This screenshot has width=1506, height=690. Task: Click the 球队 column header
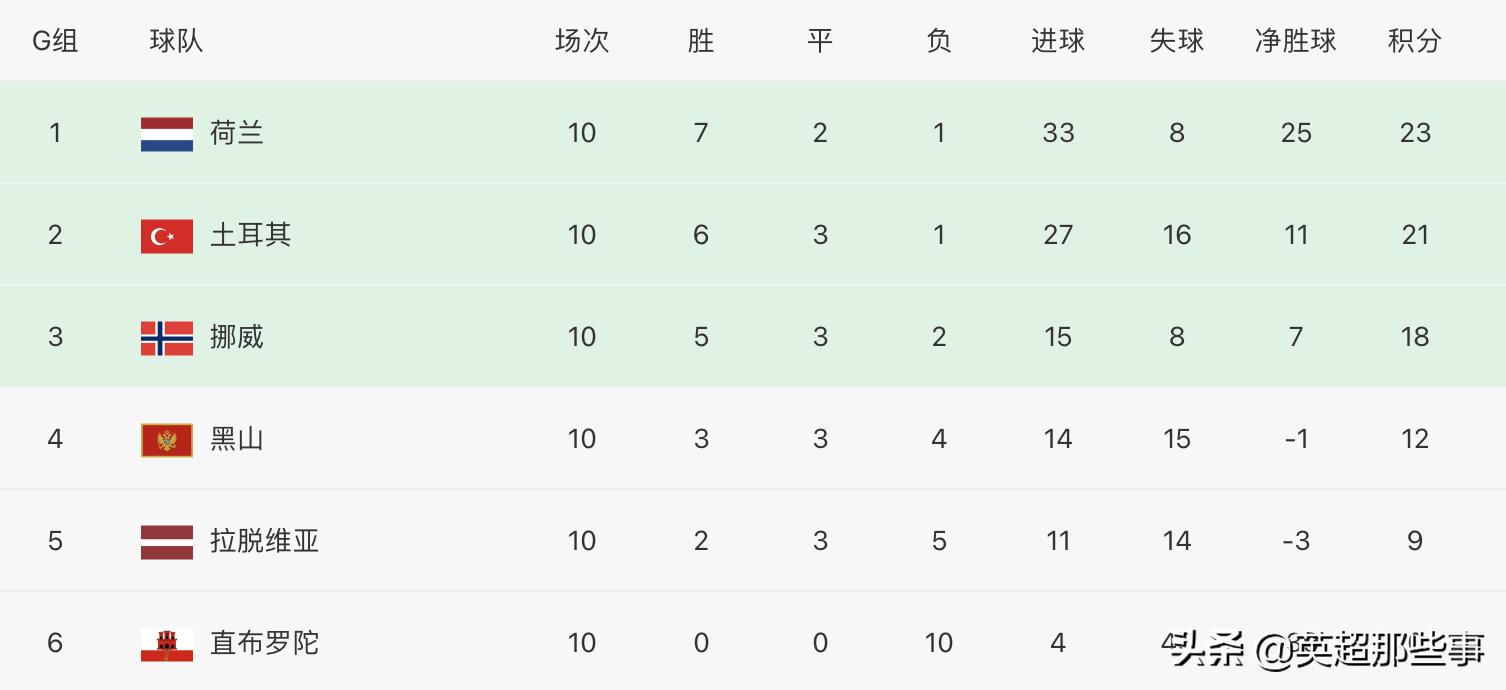click(176, 41)
